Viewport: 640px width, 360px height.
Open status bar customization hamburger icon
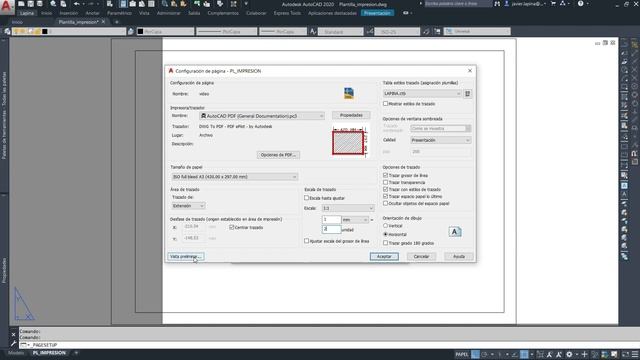tap(635, 354)
